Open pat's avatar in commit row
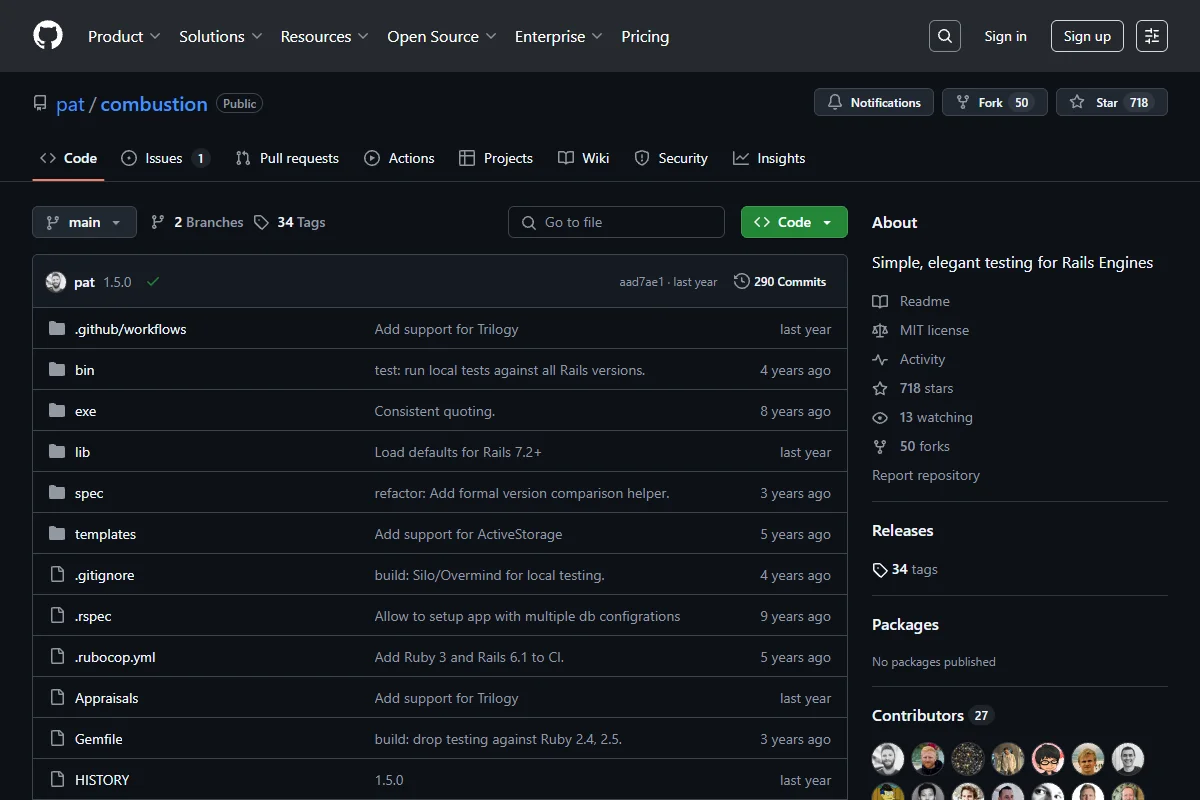 [x=56, y=282]
